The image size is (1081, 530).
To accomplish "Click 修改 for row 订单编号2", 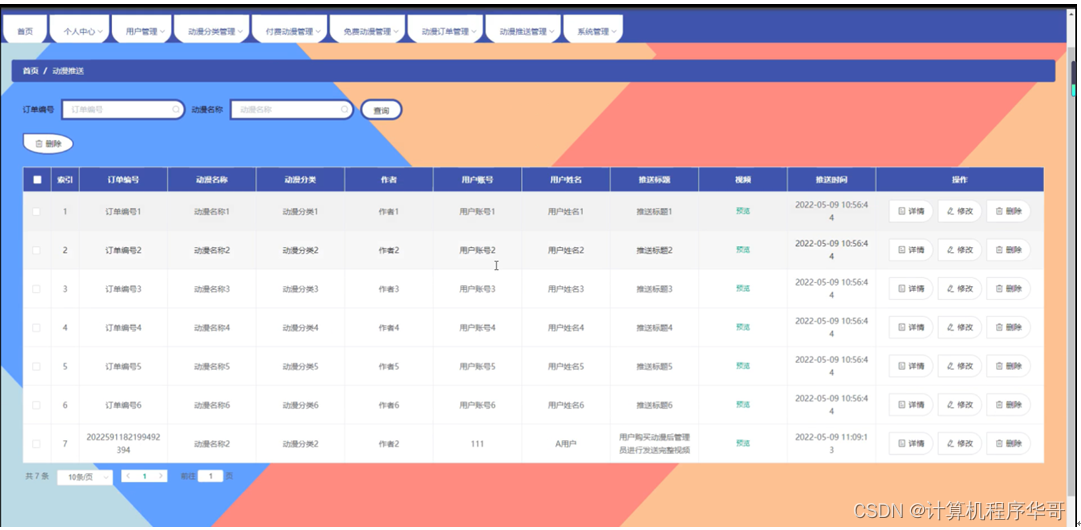I will pyautogui.click(x=960, y=250).
